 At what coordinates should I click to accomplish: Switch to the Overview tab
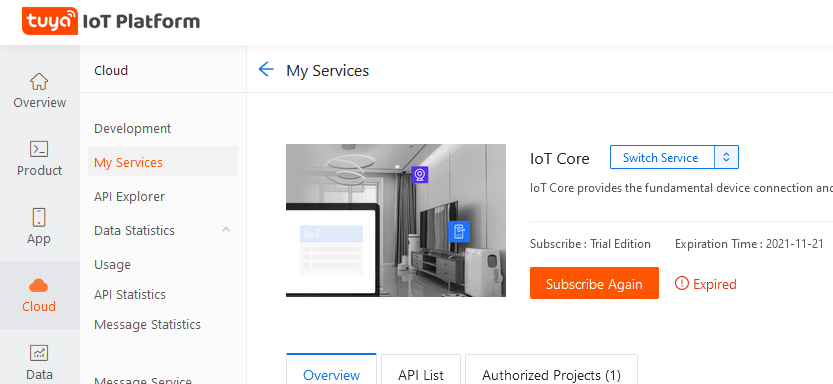click(x=332, y=370)
